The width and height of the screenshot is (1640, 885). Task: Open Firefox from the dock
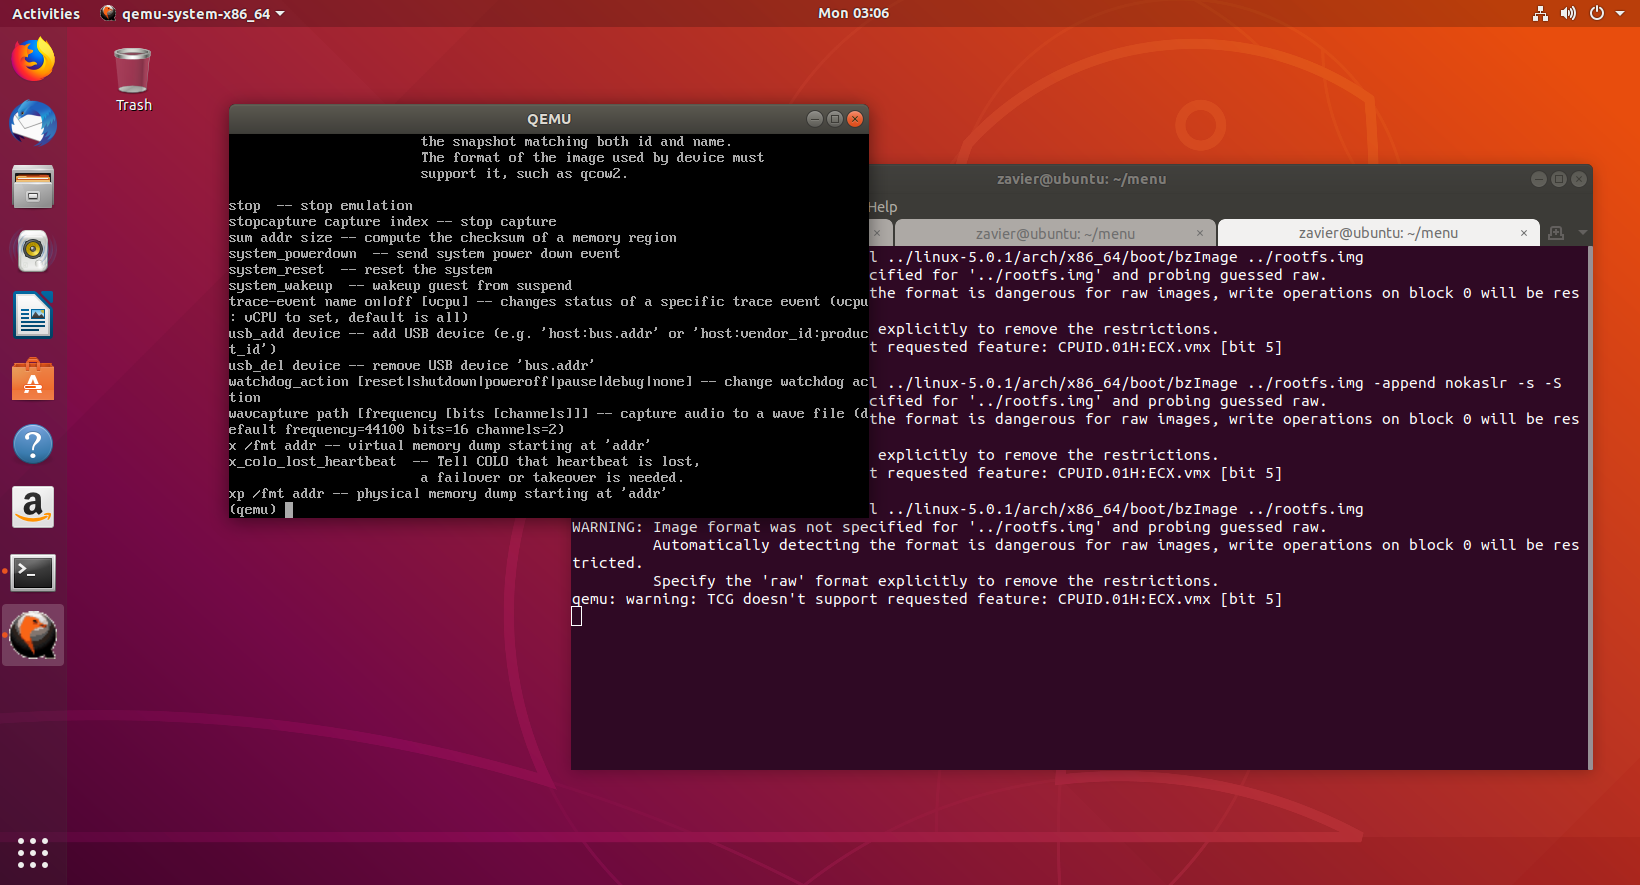[33, 59]
